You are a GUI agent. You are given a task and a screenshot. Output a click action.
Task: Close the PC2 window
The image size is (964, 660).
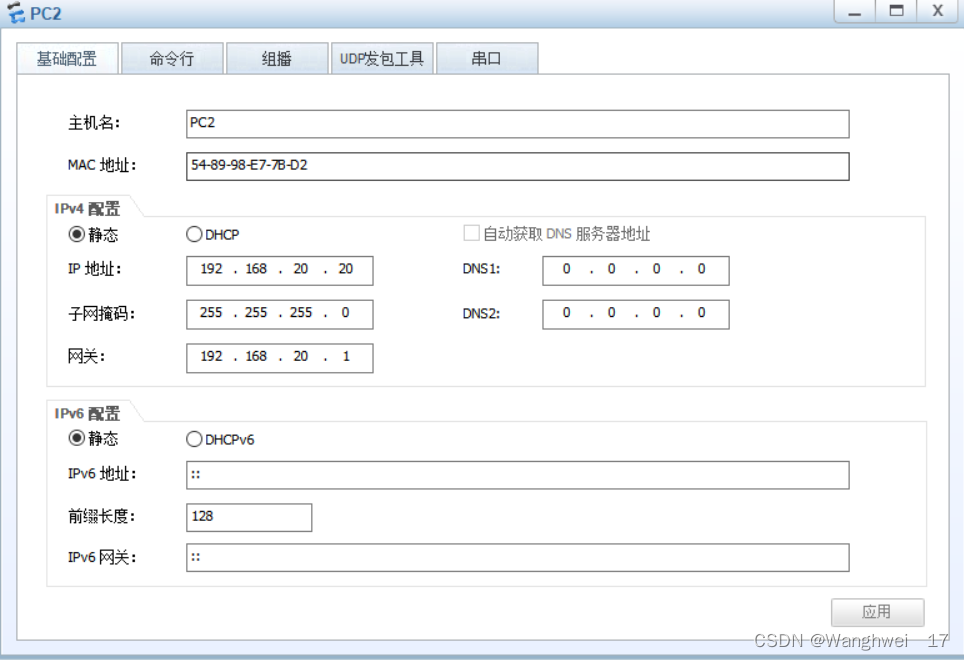(938, 12)
